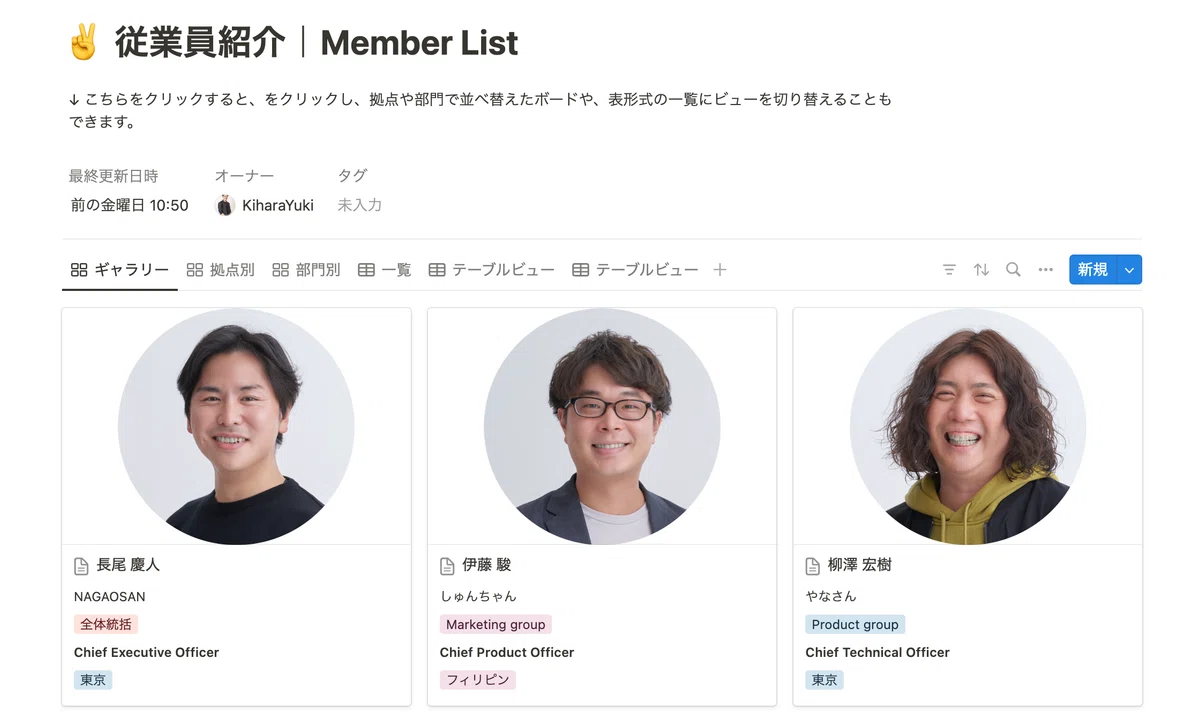This screenshot has height=718, width=1200.
Task: Expand the dropdown arrow next to 新規
Action: (x=1130, y=270)
